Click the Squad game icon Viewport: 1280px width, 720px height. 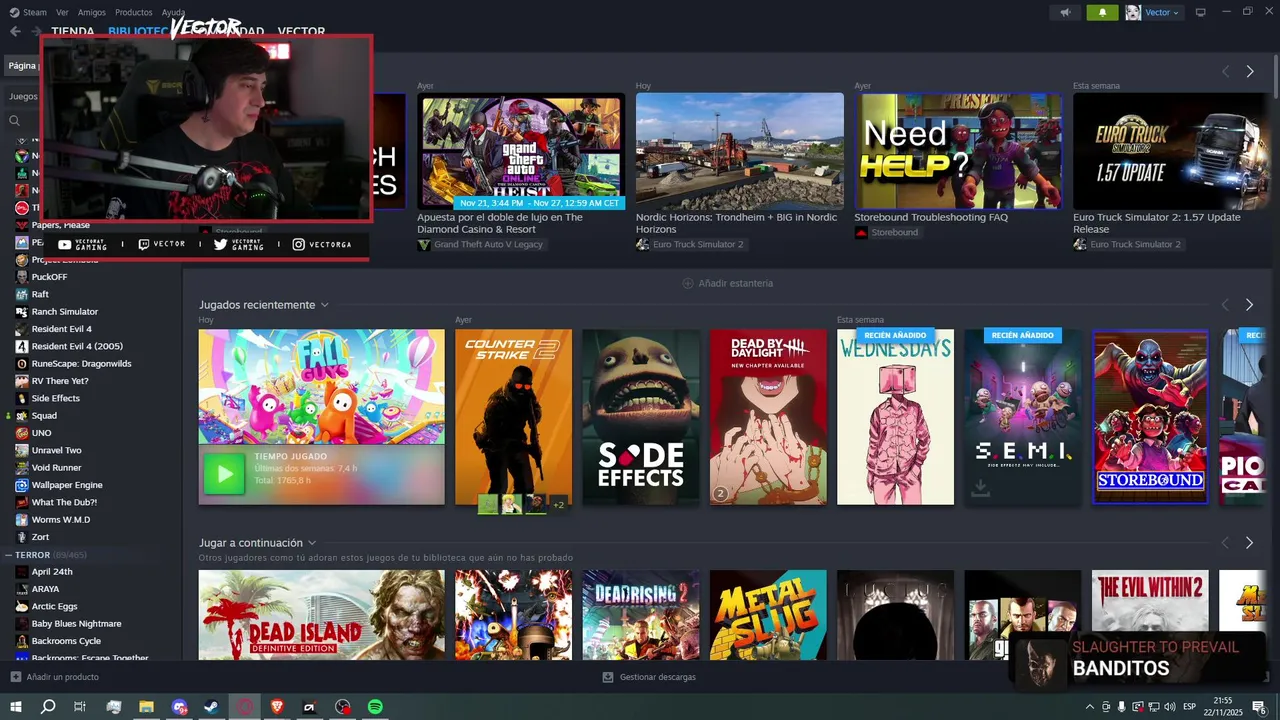[x=22, y=415]
